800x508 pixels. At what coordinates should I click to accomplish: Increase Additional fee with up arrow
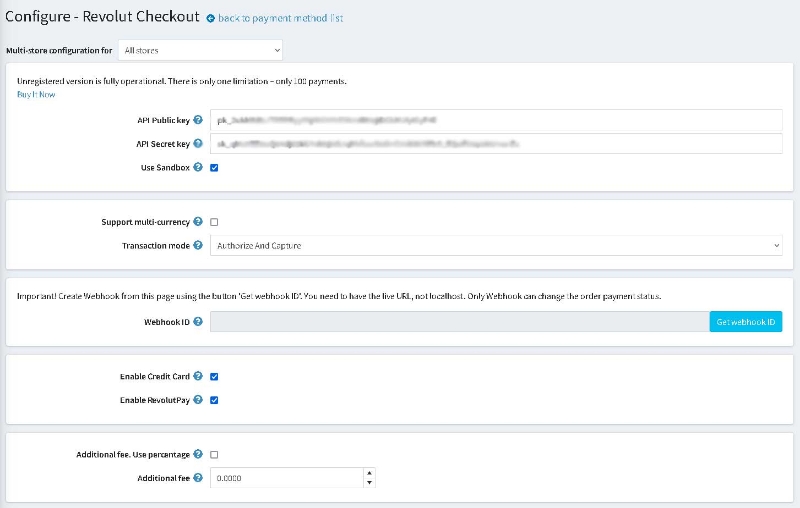coord(369,473)
